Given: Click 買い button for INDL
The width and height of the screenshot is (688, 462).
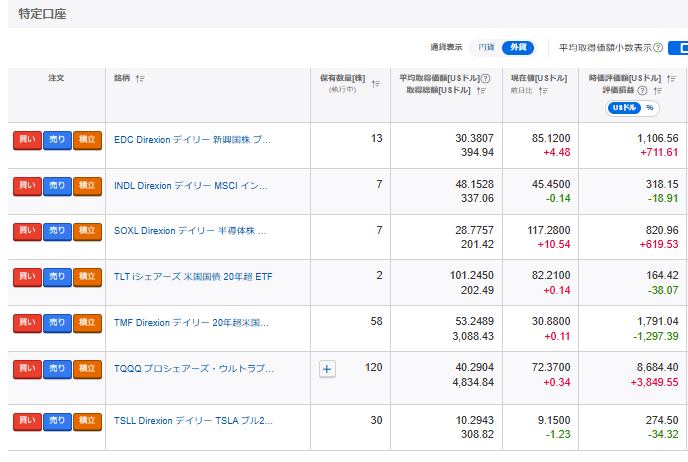Looking at the screenshot, I should (x=27, y=186).
